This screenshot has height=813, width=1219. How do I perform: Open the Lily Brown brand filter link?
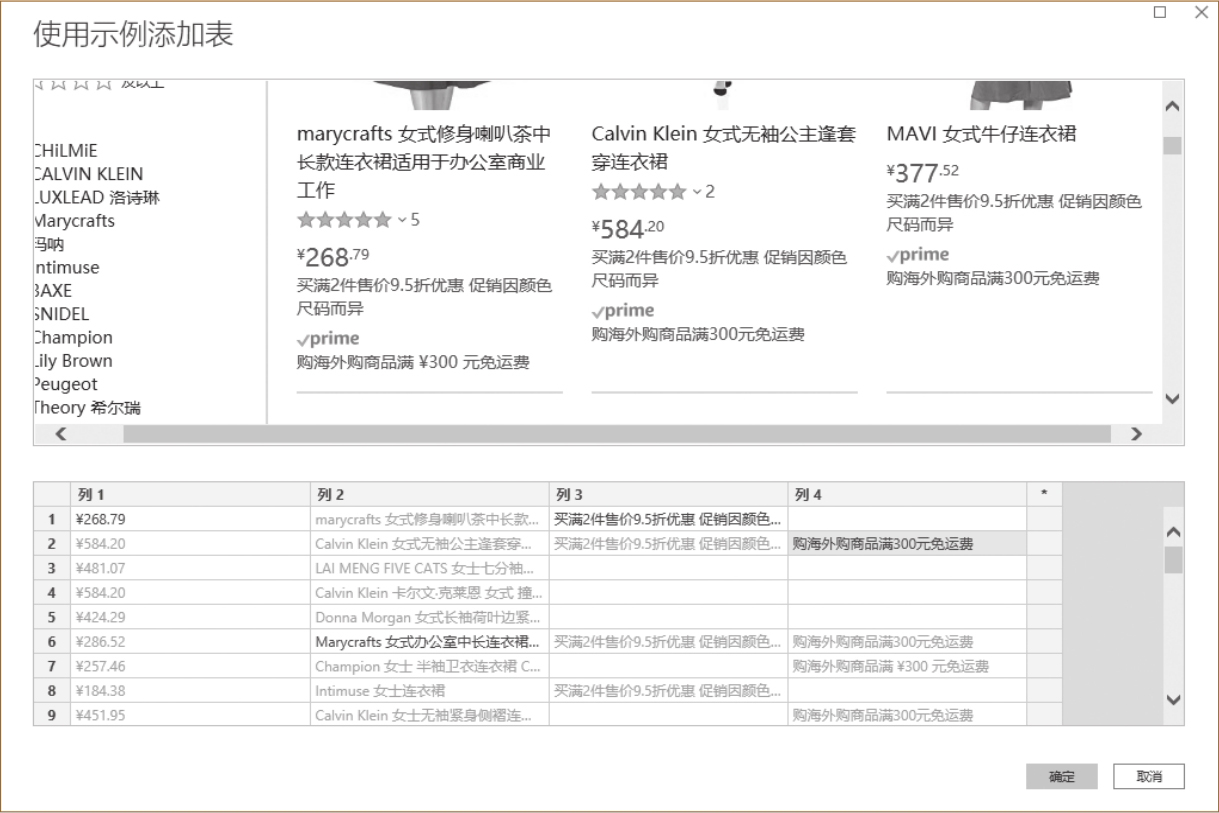tap(73, 361)
